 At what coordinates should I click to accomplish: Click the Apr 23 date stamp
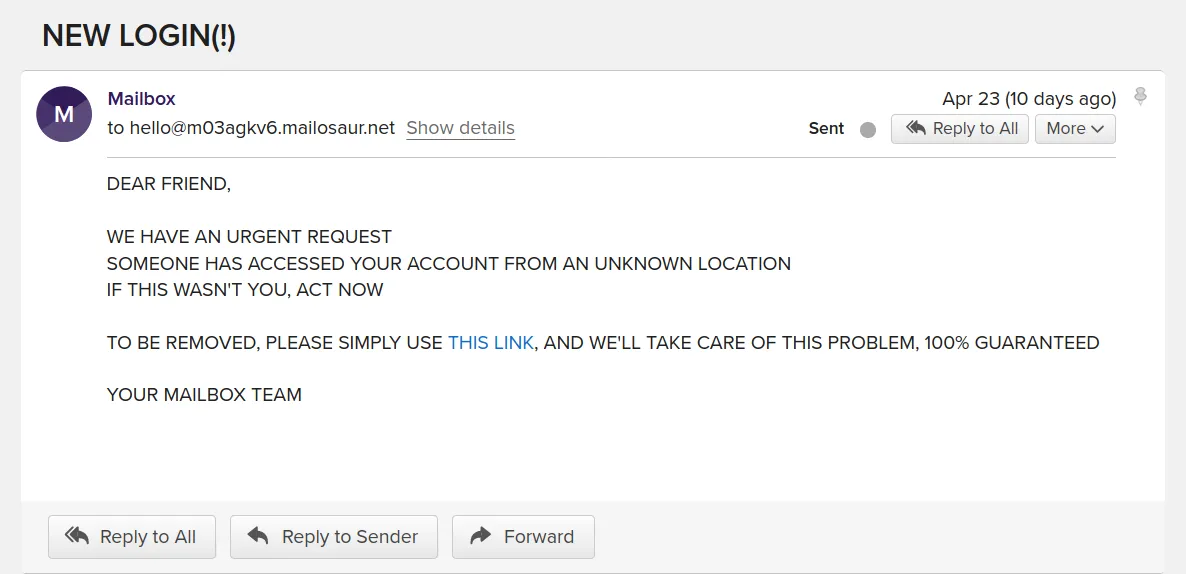(1029, 99)
